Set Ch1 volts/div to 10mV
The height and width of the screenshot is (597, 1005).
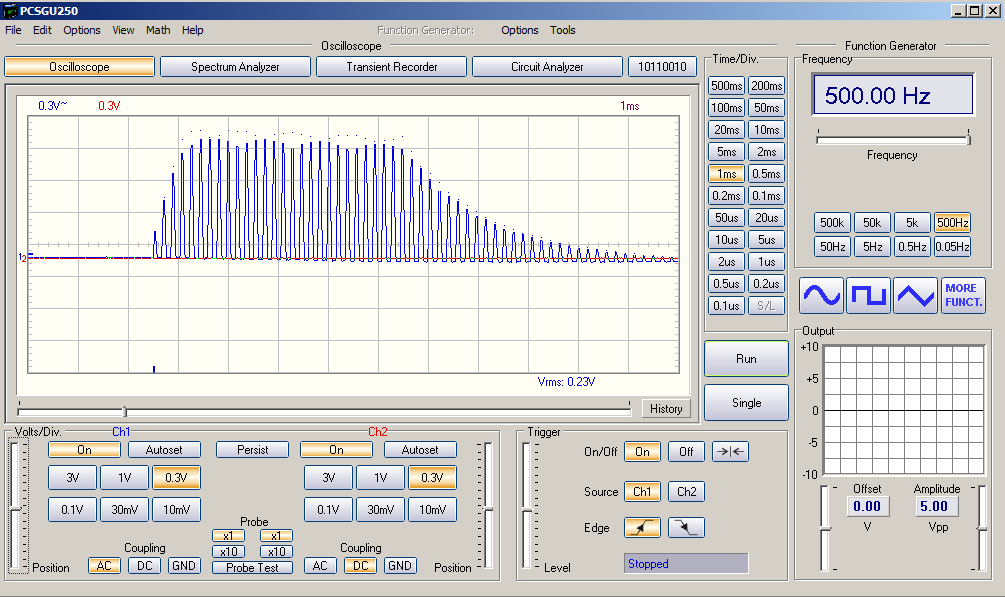tap(176, 510)
